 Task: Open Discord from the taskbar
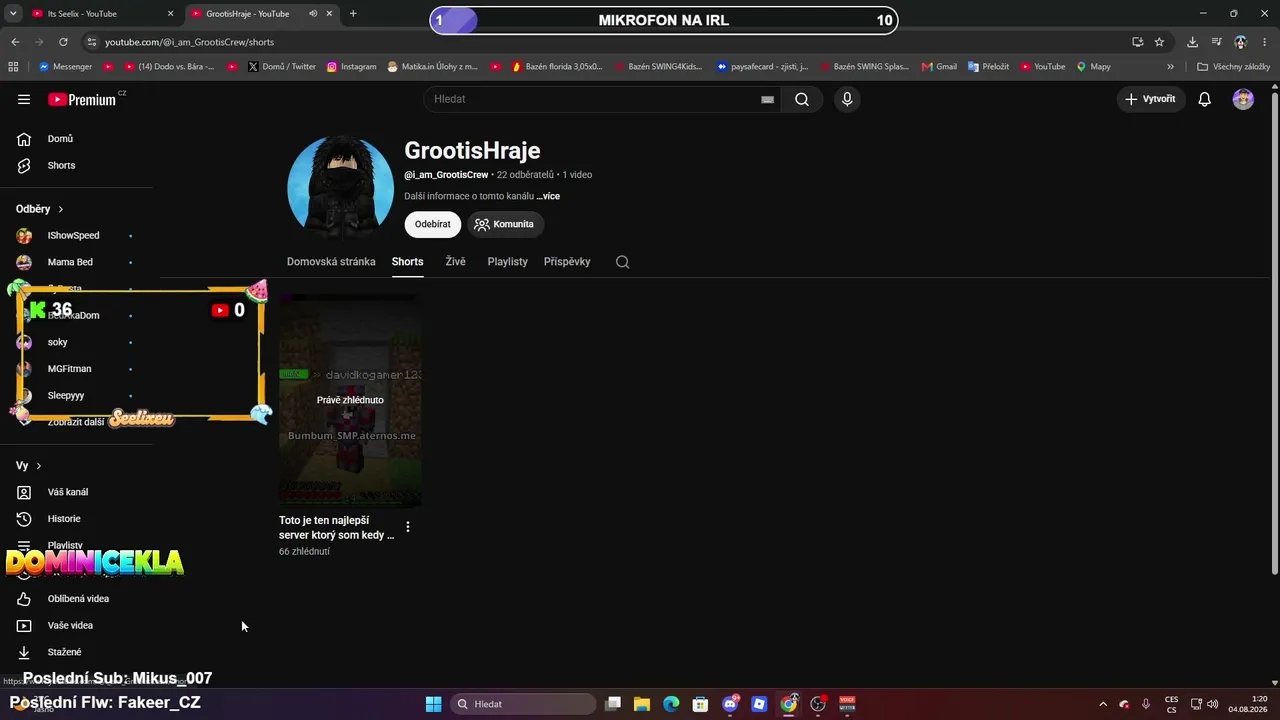[x=730, y=704]
